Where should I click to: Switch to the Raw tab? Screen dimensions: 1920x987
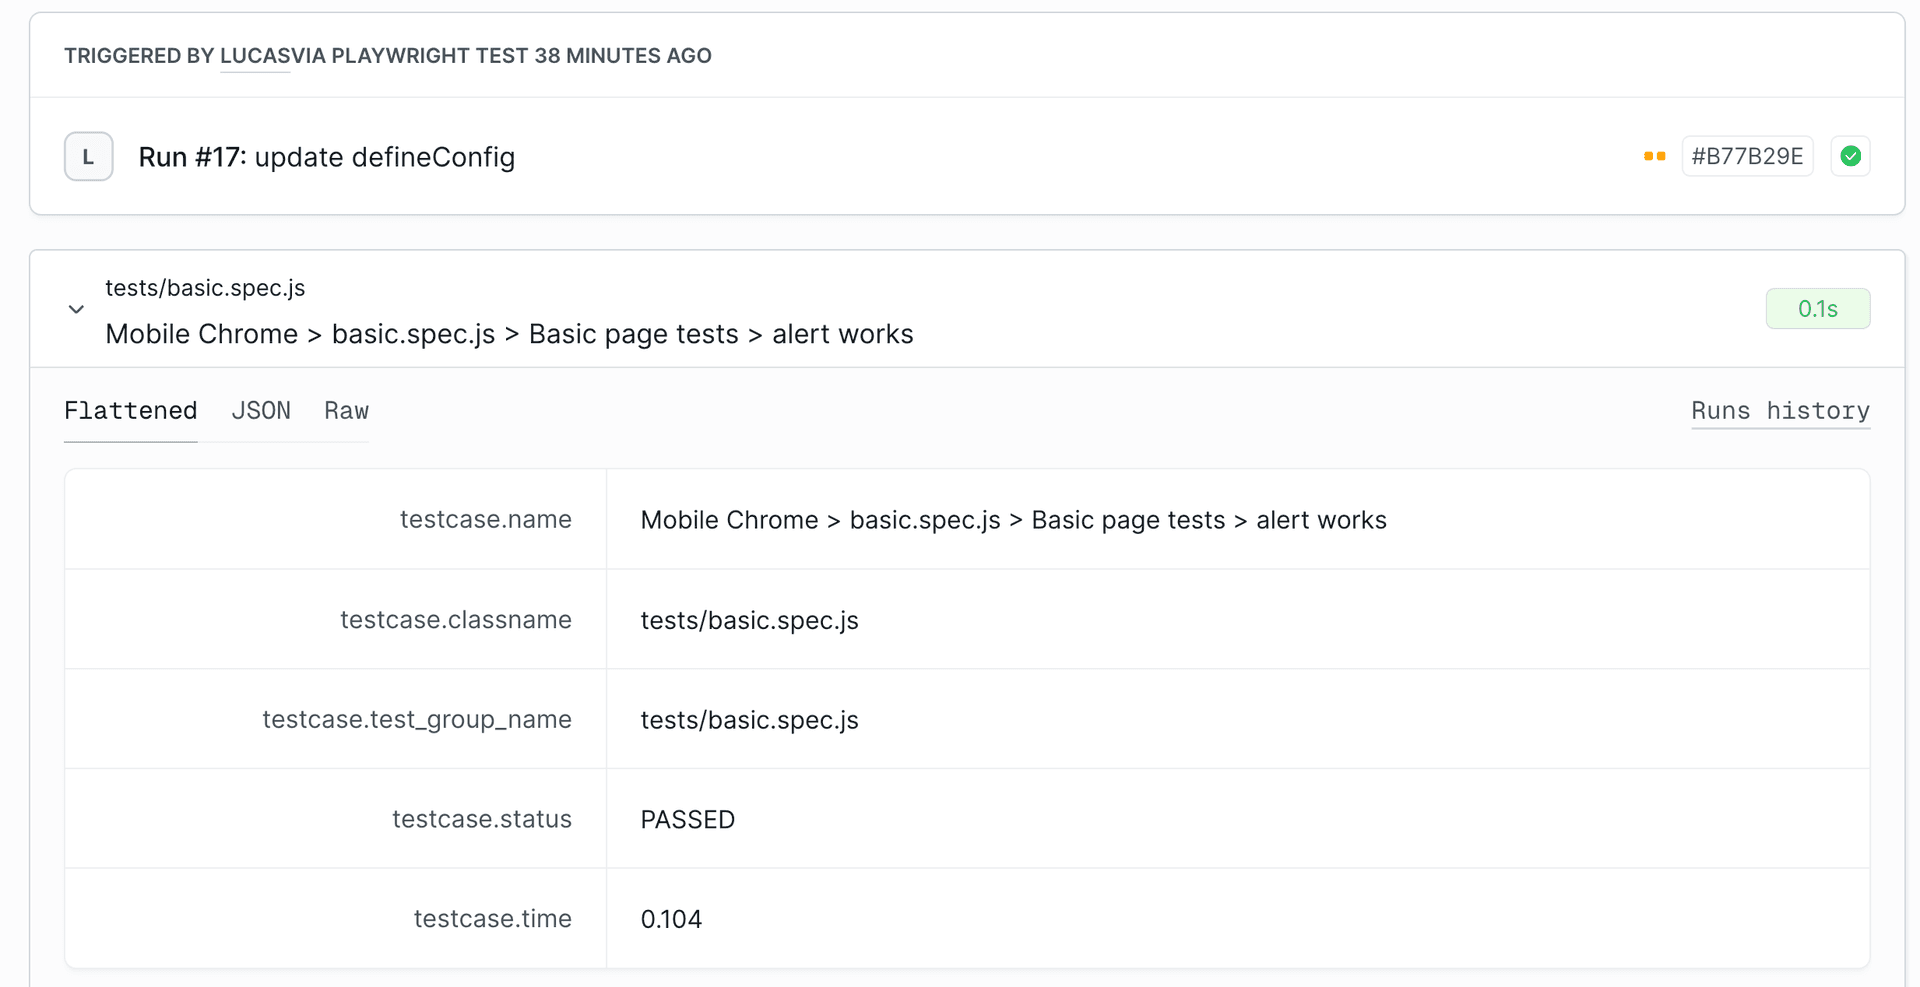point(346,411)
